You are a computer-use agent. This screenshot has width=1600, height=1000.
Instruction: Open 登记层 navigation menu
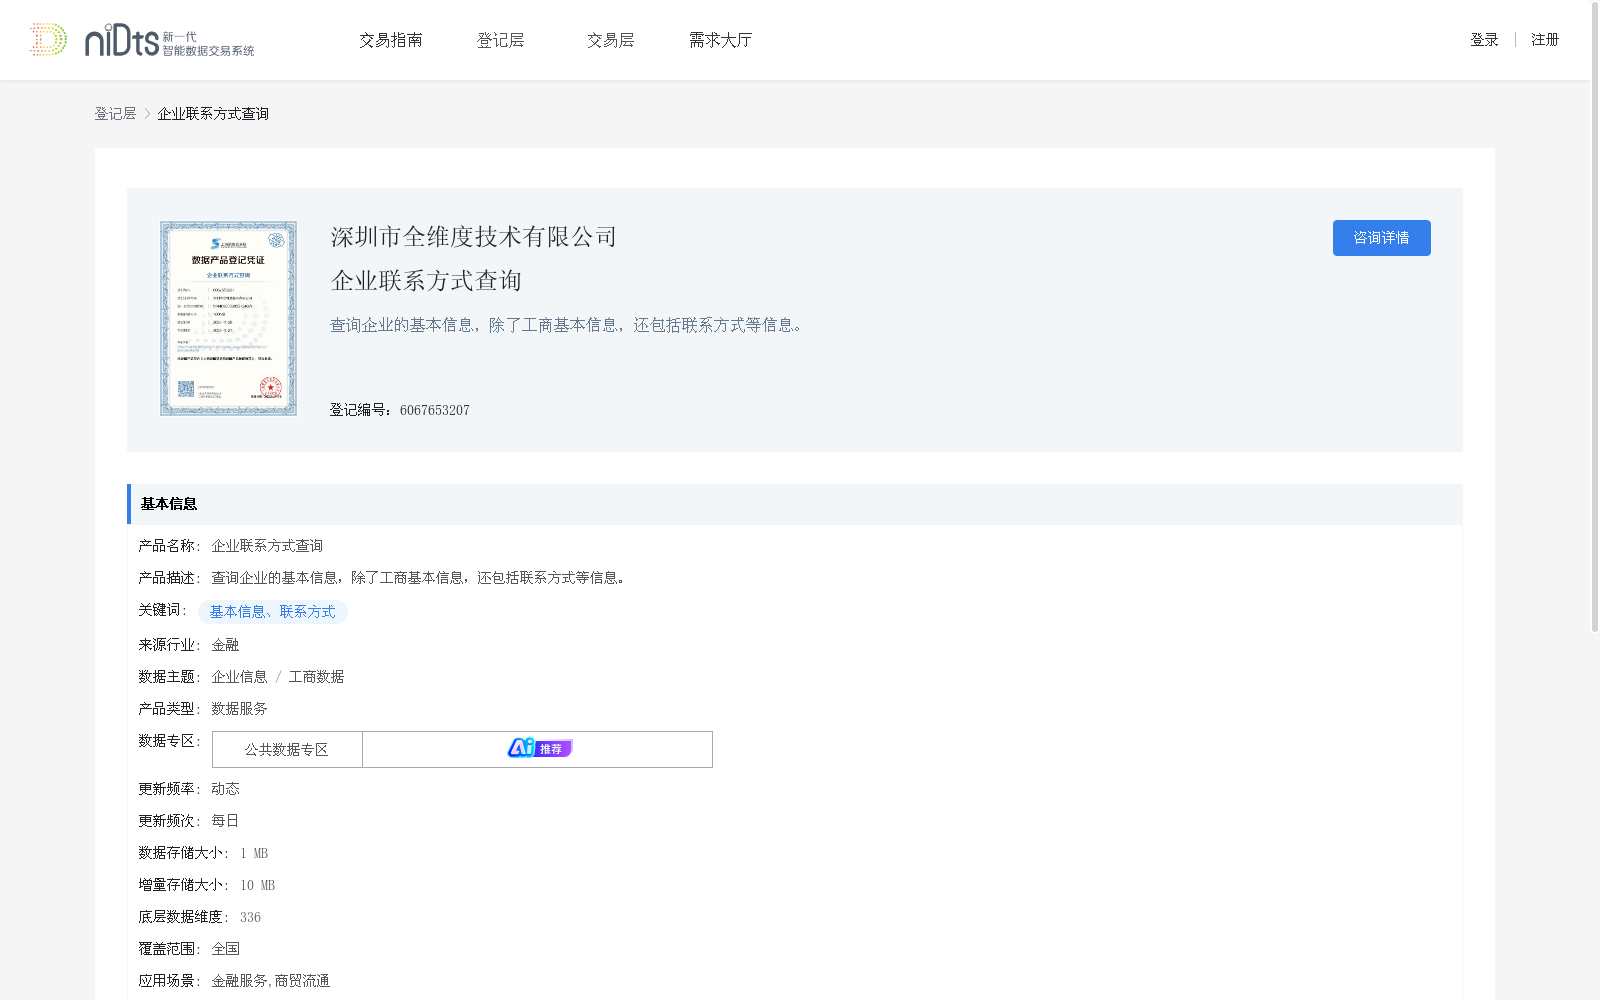click(501, 40)
